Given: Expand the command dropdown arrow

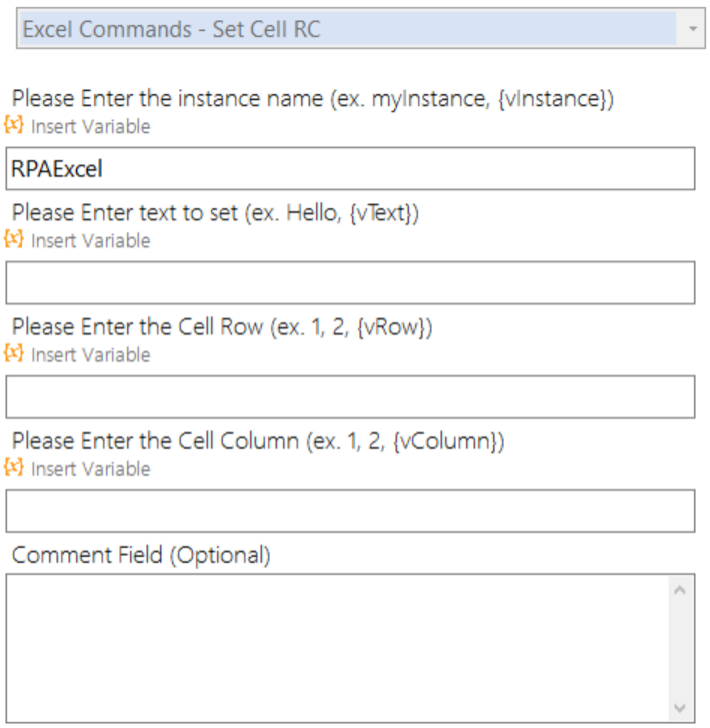Looking at the screenshot, I should tap(693, 29).
